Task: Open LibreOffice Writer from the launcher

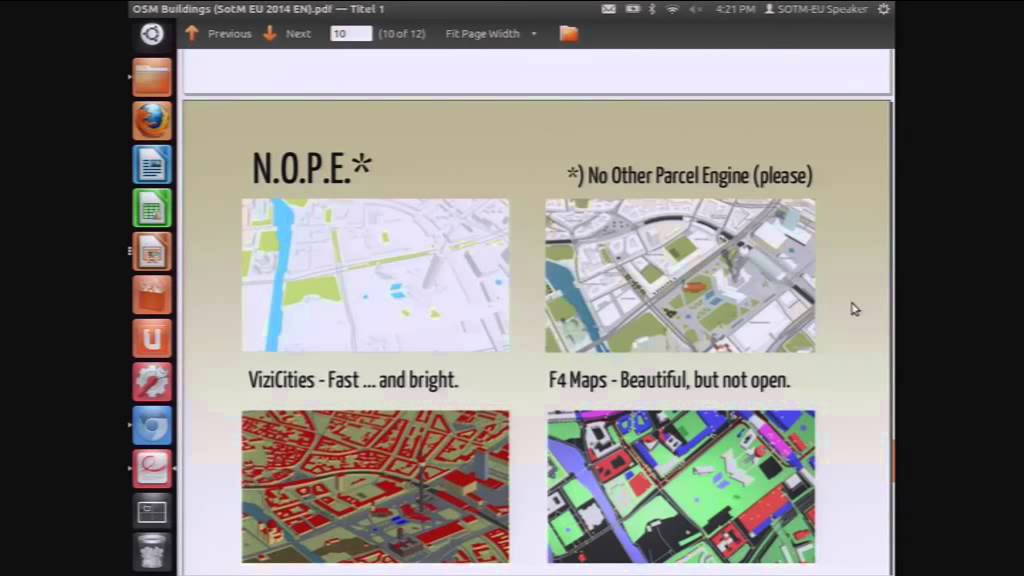Action: 152,165
